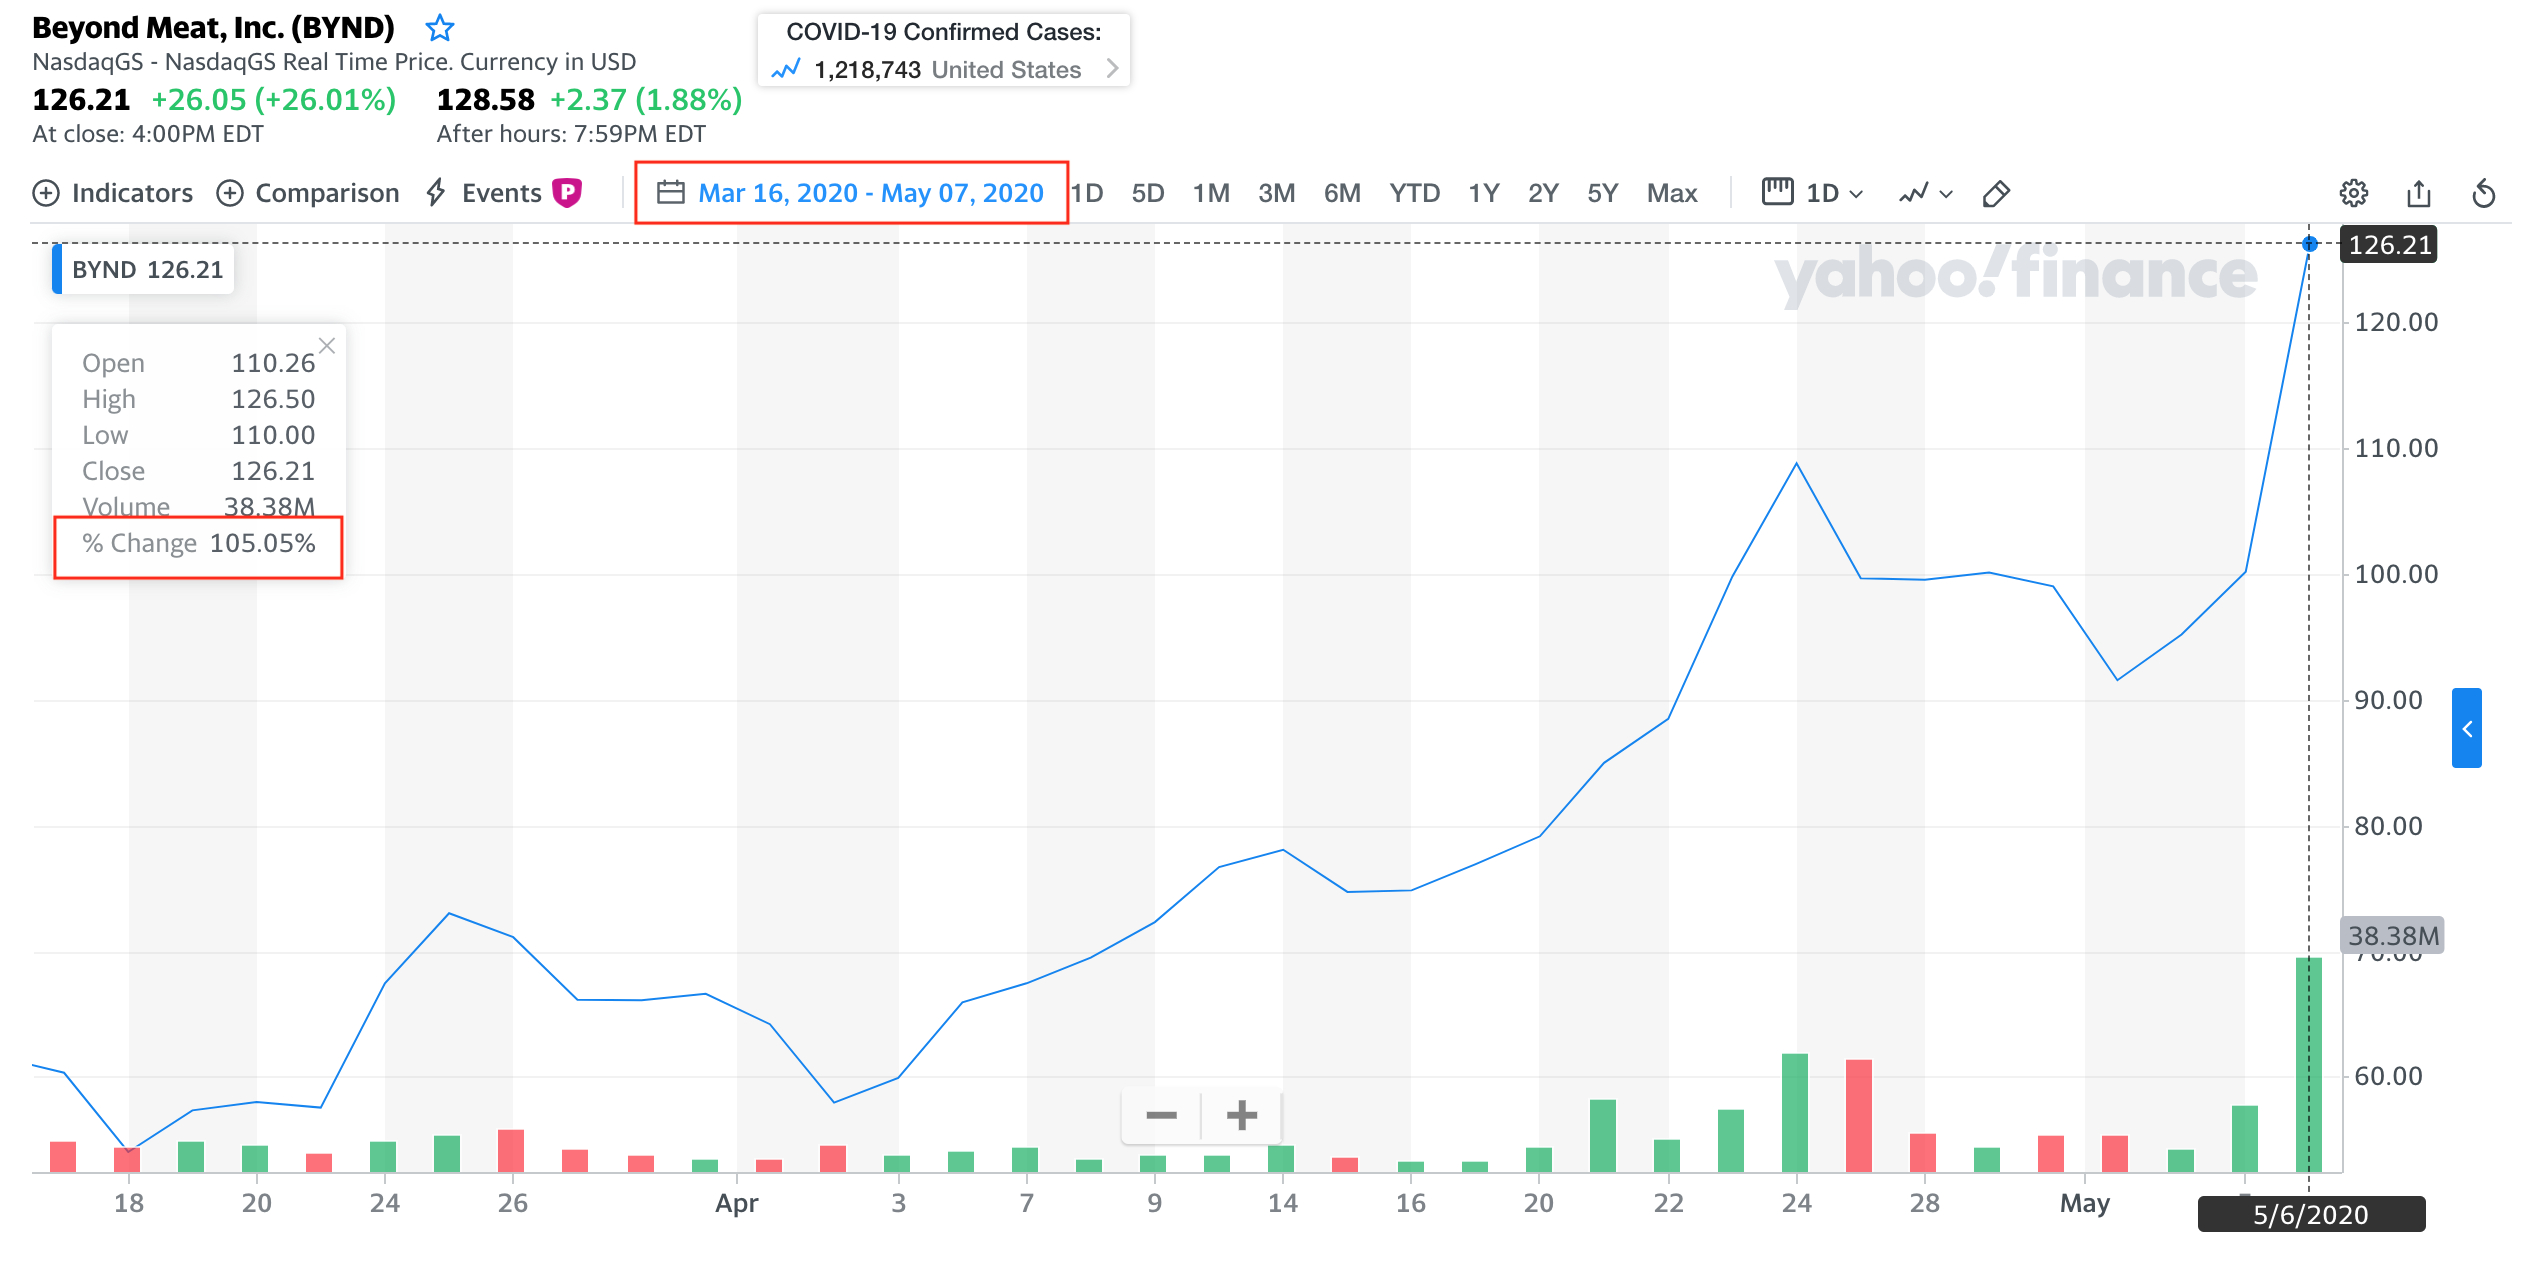Open the date range picker
This screenshot has height=1262, width=2521.
(851, 193)
